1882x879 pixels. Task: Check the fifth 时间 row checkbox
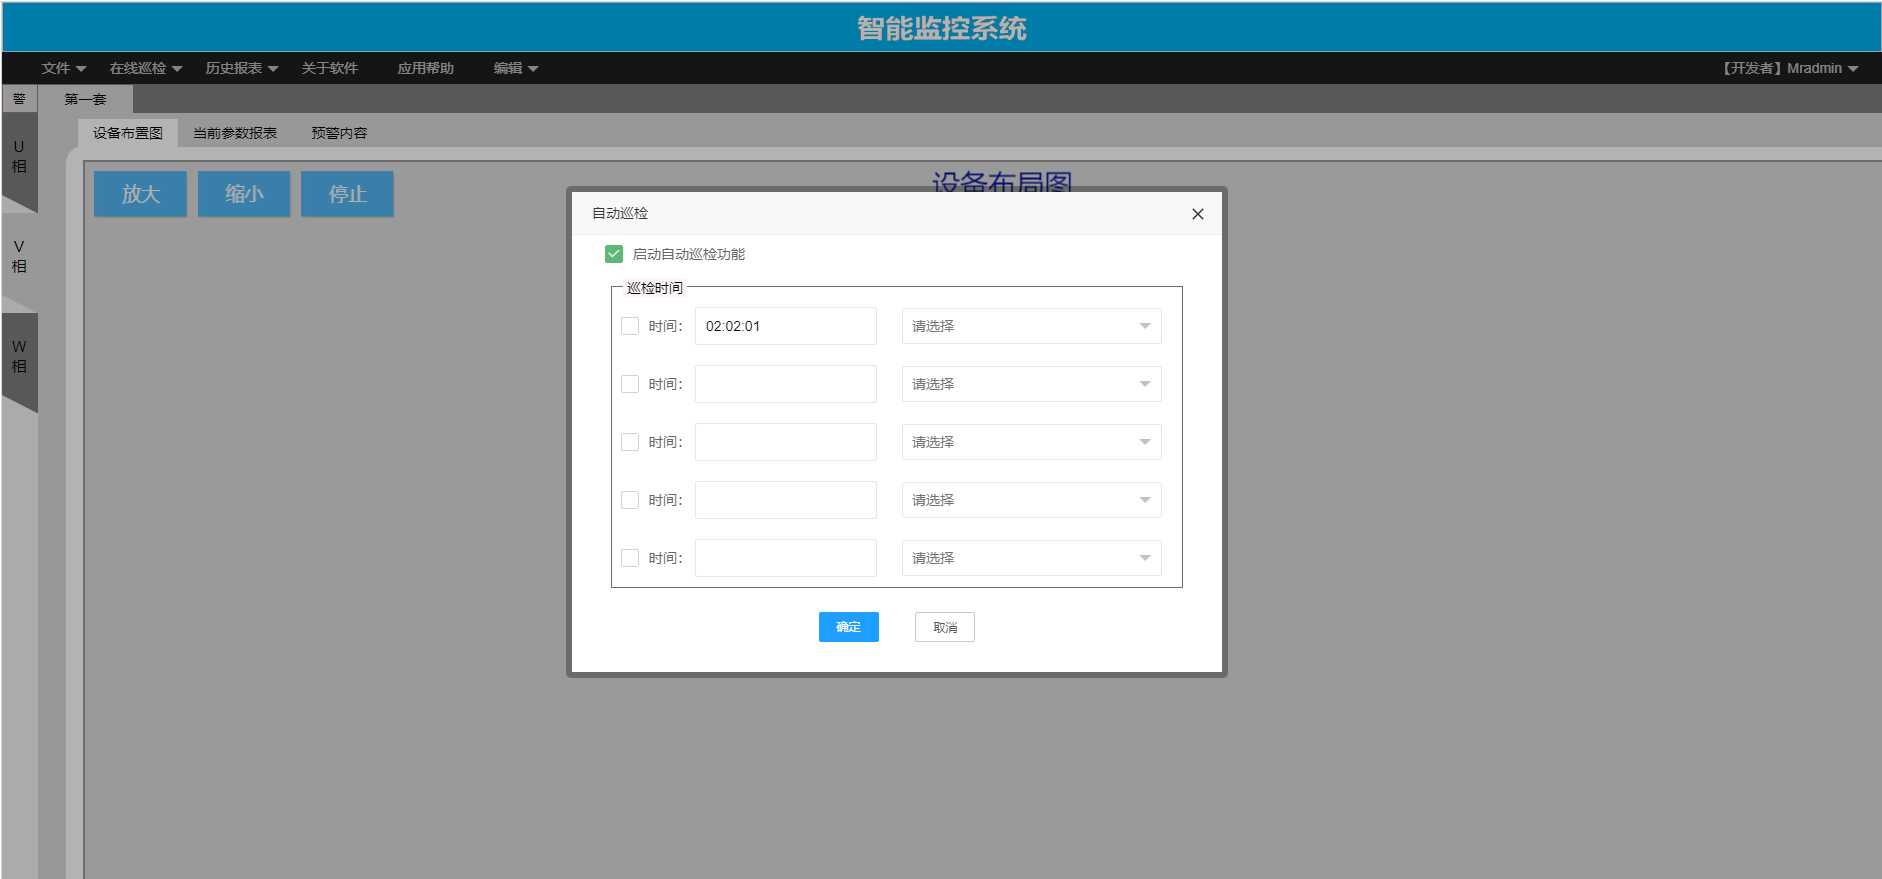coord(630,558)
